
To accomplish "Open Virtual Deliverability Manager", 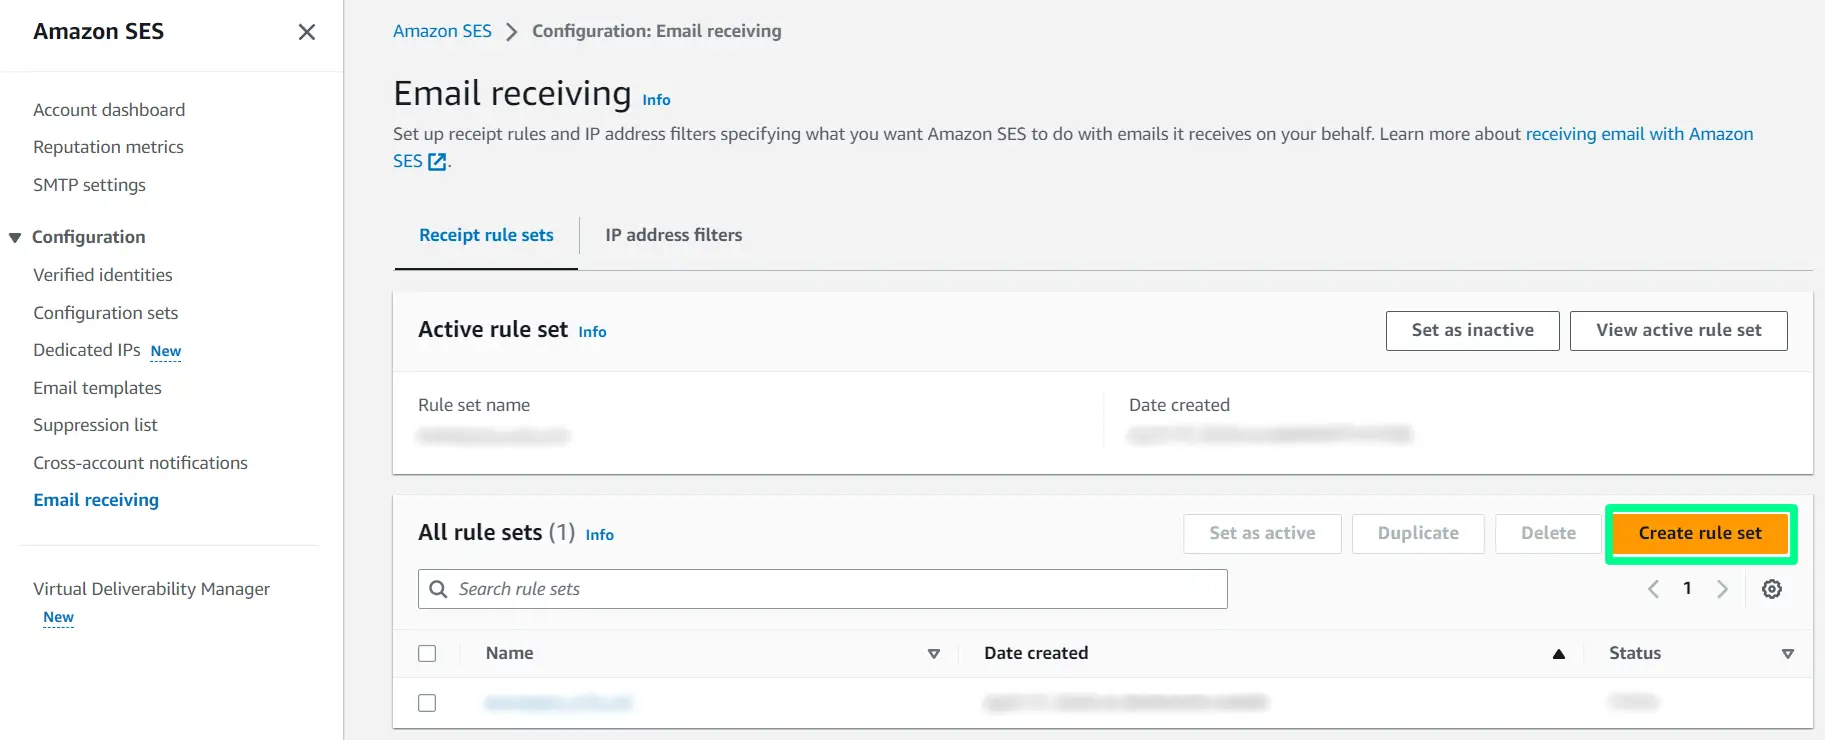I will [x=151, y=589].
